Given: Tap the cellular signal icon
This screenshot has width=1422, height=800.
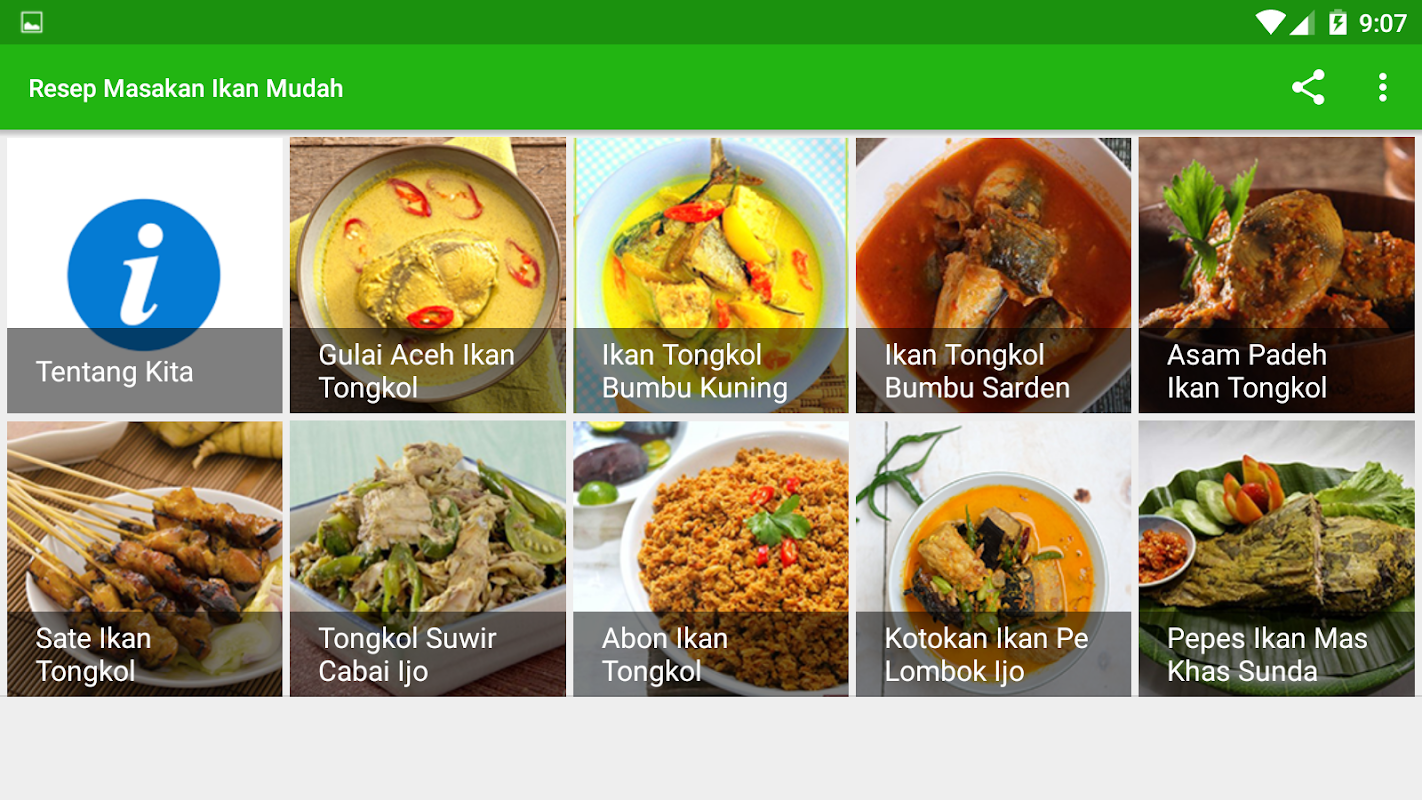Looking at the screenshot, I should click(1302, 22).
